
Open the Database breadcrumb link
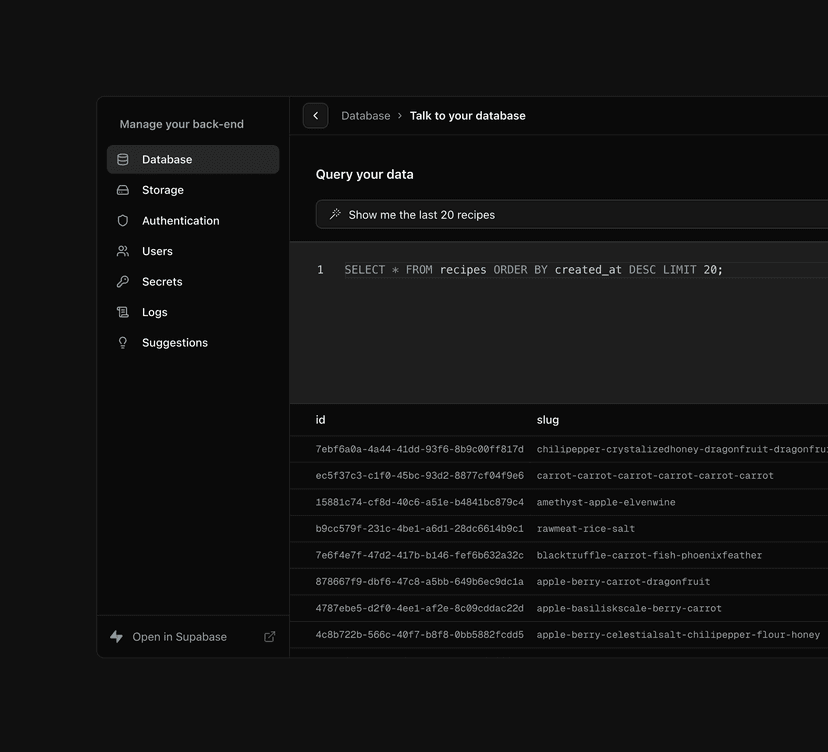click(x=366, y=115)
